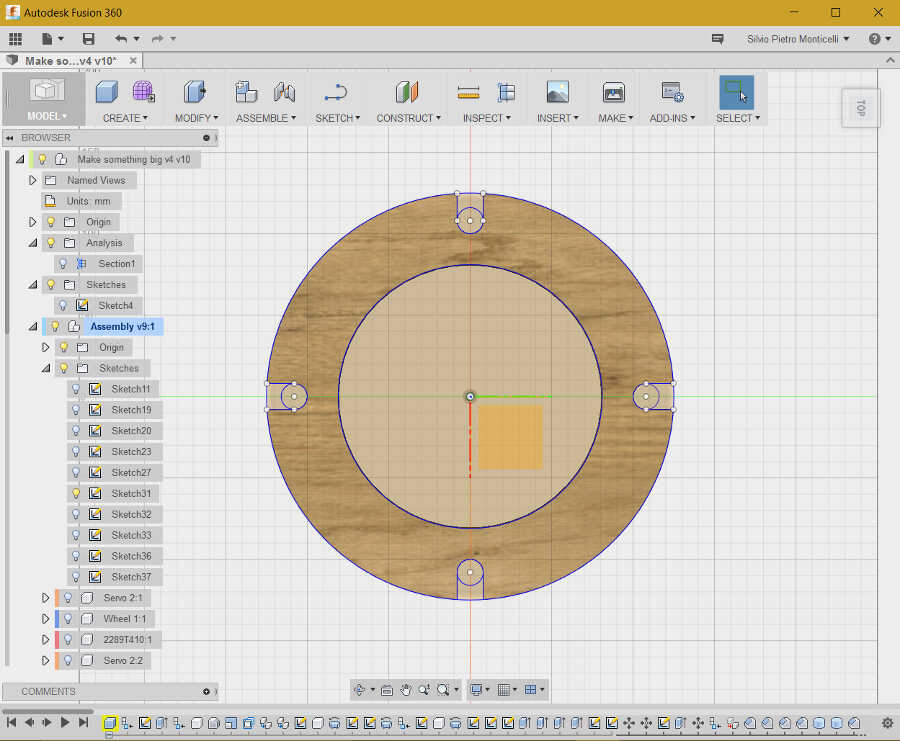Screen dimensions: 900x741
Task: Click the Save icon
Action: pos(88,38)
